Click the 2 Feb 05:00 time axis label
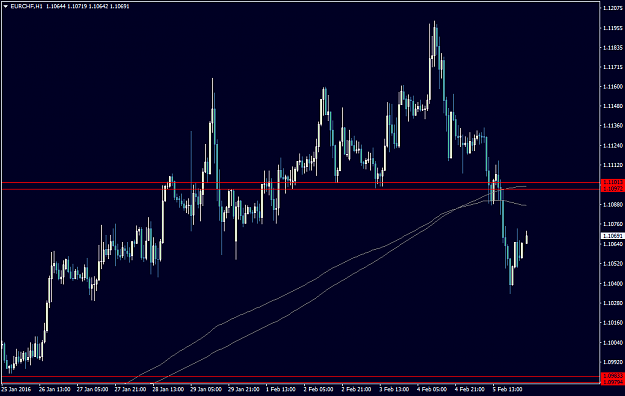The width and height of the screenshot is (625, 396). tap(319, 390)
